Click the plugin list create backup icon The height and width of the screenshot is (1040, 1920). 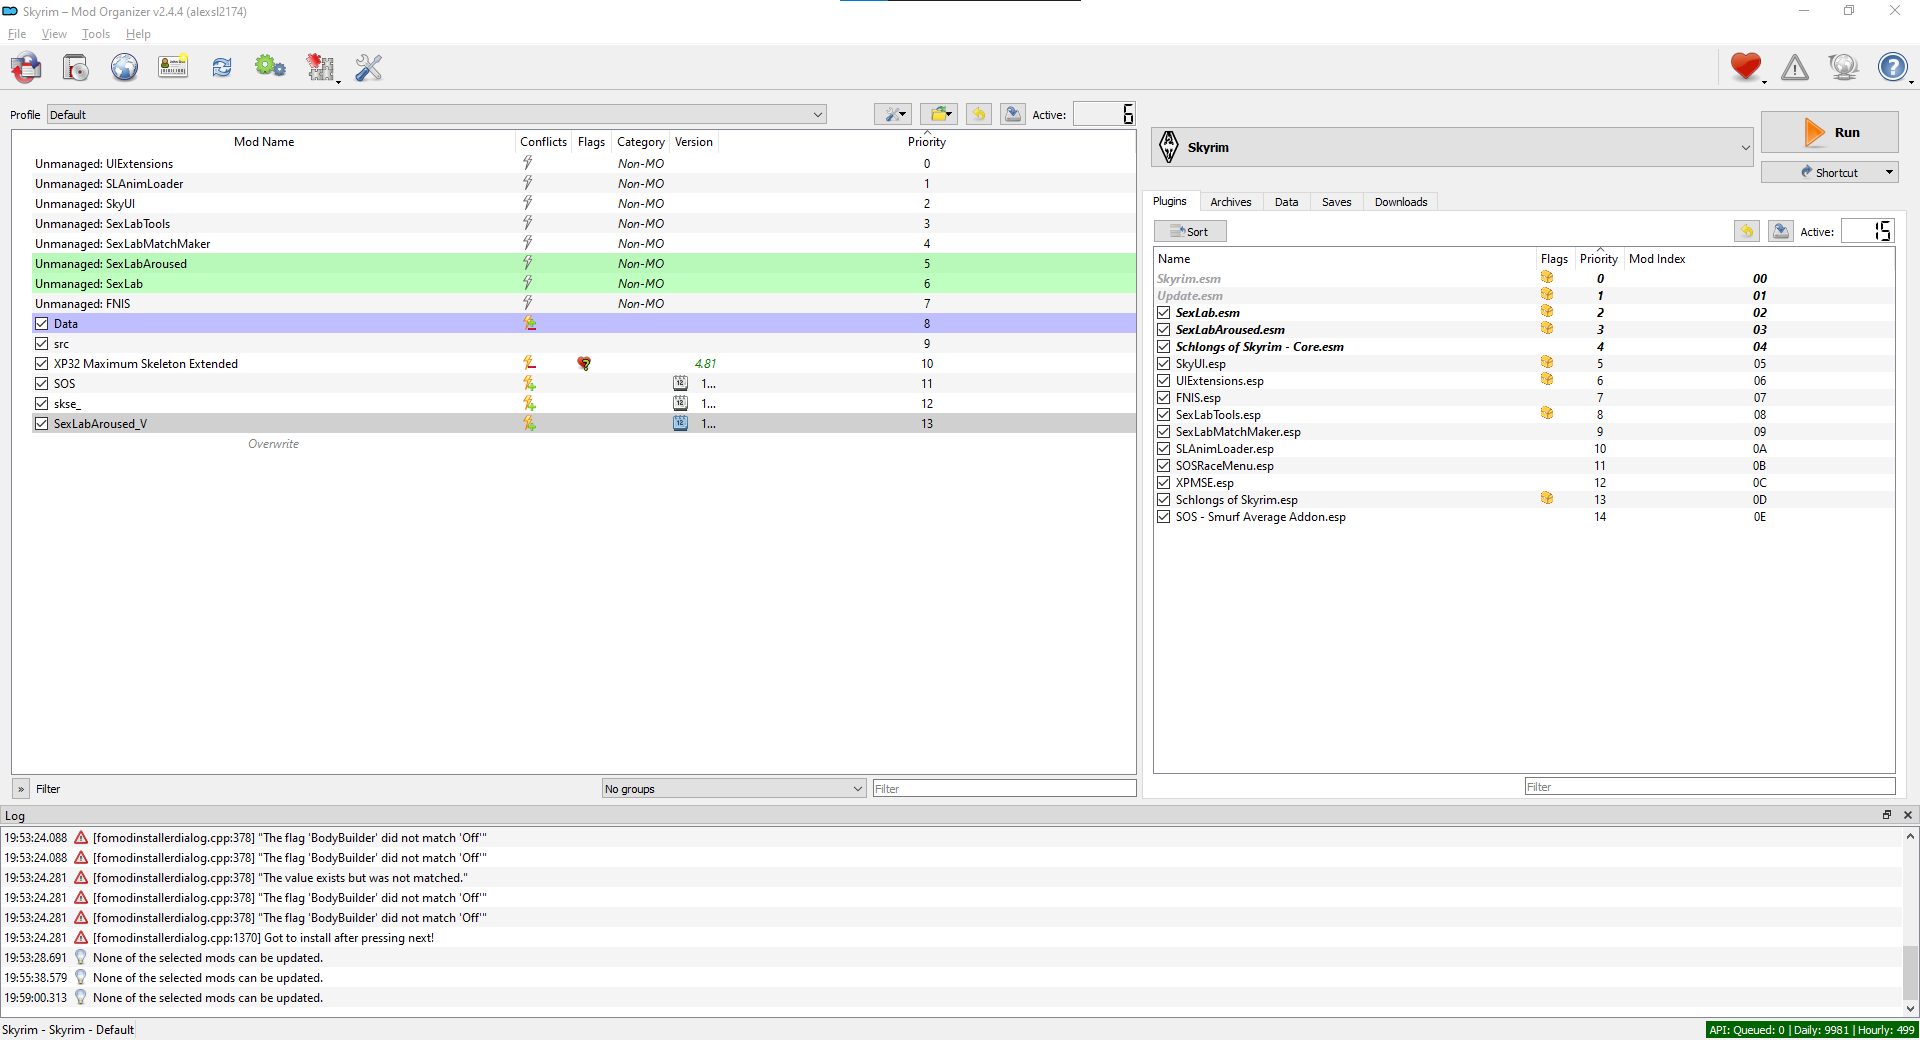point(1781,231)
